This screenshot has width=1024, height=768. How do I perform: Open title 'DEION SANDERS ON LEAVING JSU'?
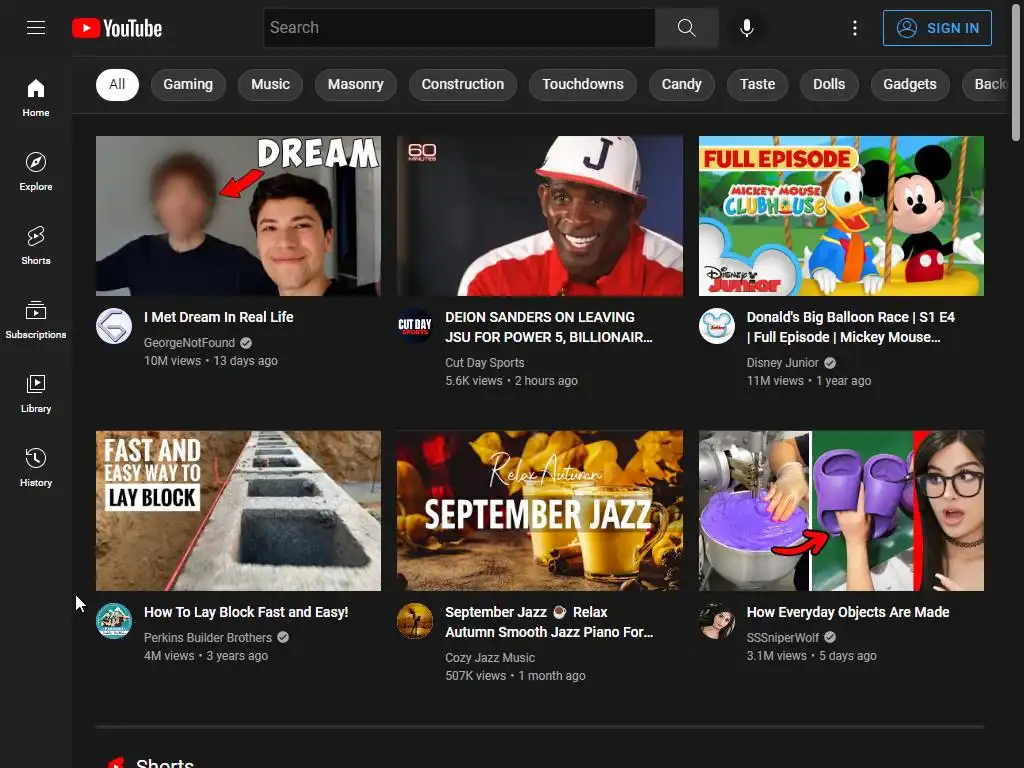pos(549,327)
